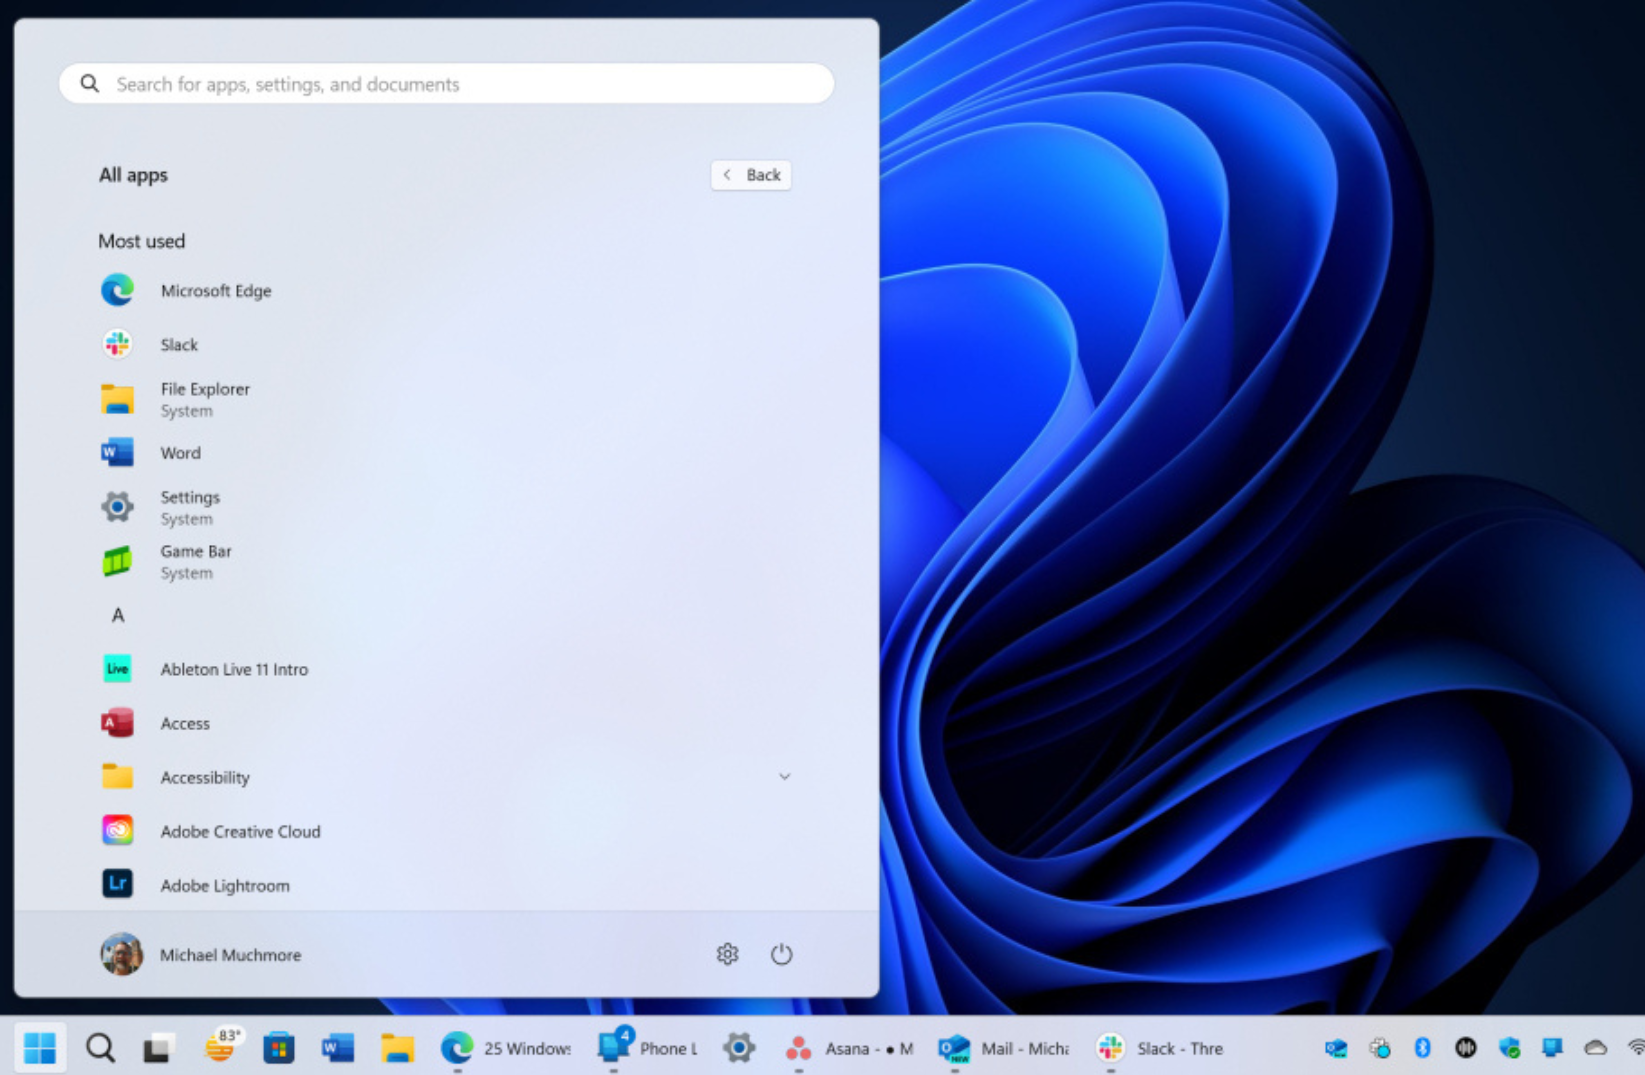Viewport: 1645px width, 1075px height.
Task: Click the search input field
Action: (x=445, y=84)
